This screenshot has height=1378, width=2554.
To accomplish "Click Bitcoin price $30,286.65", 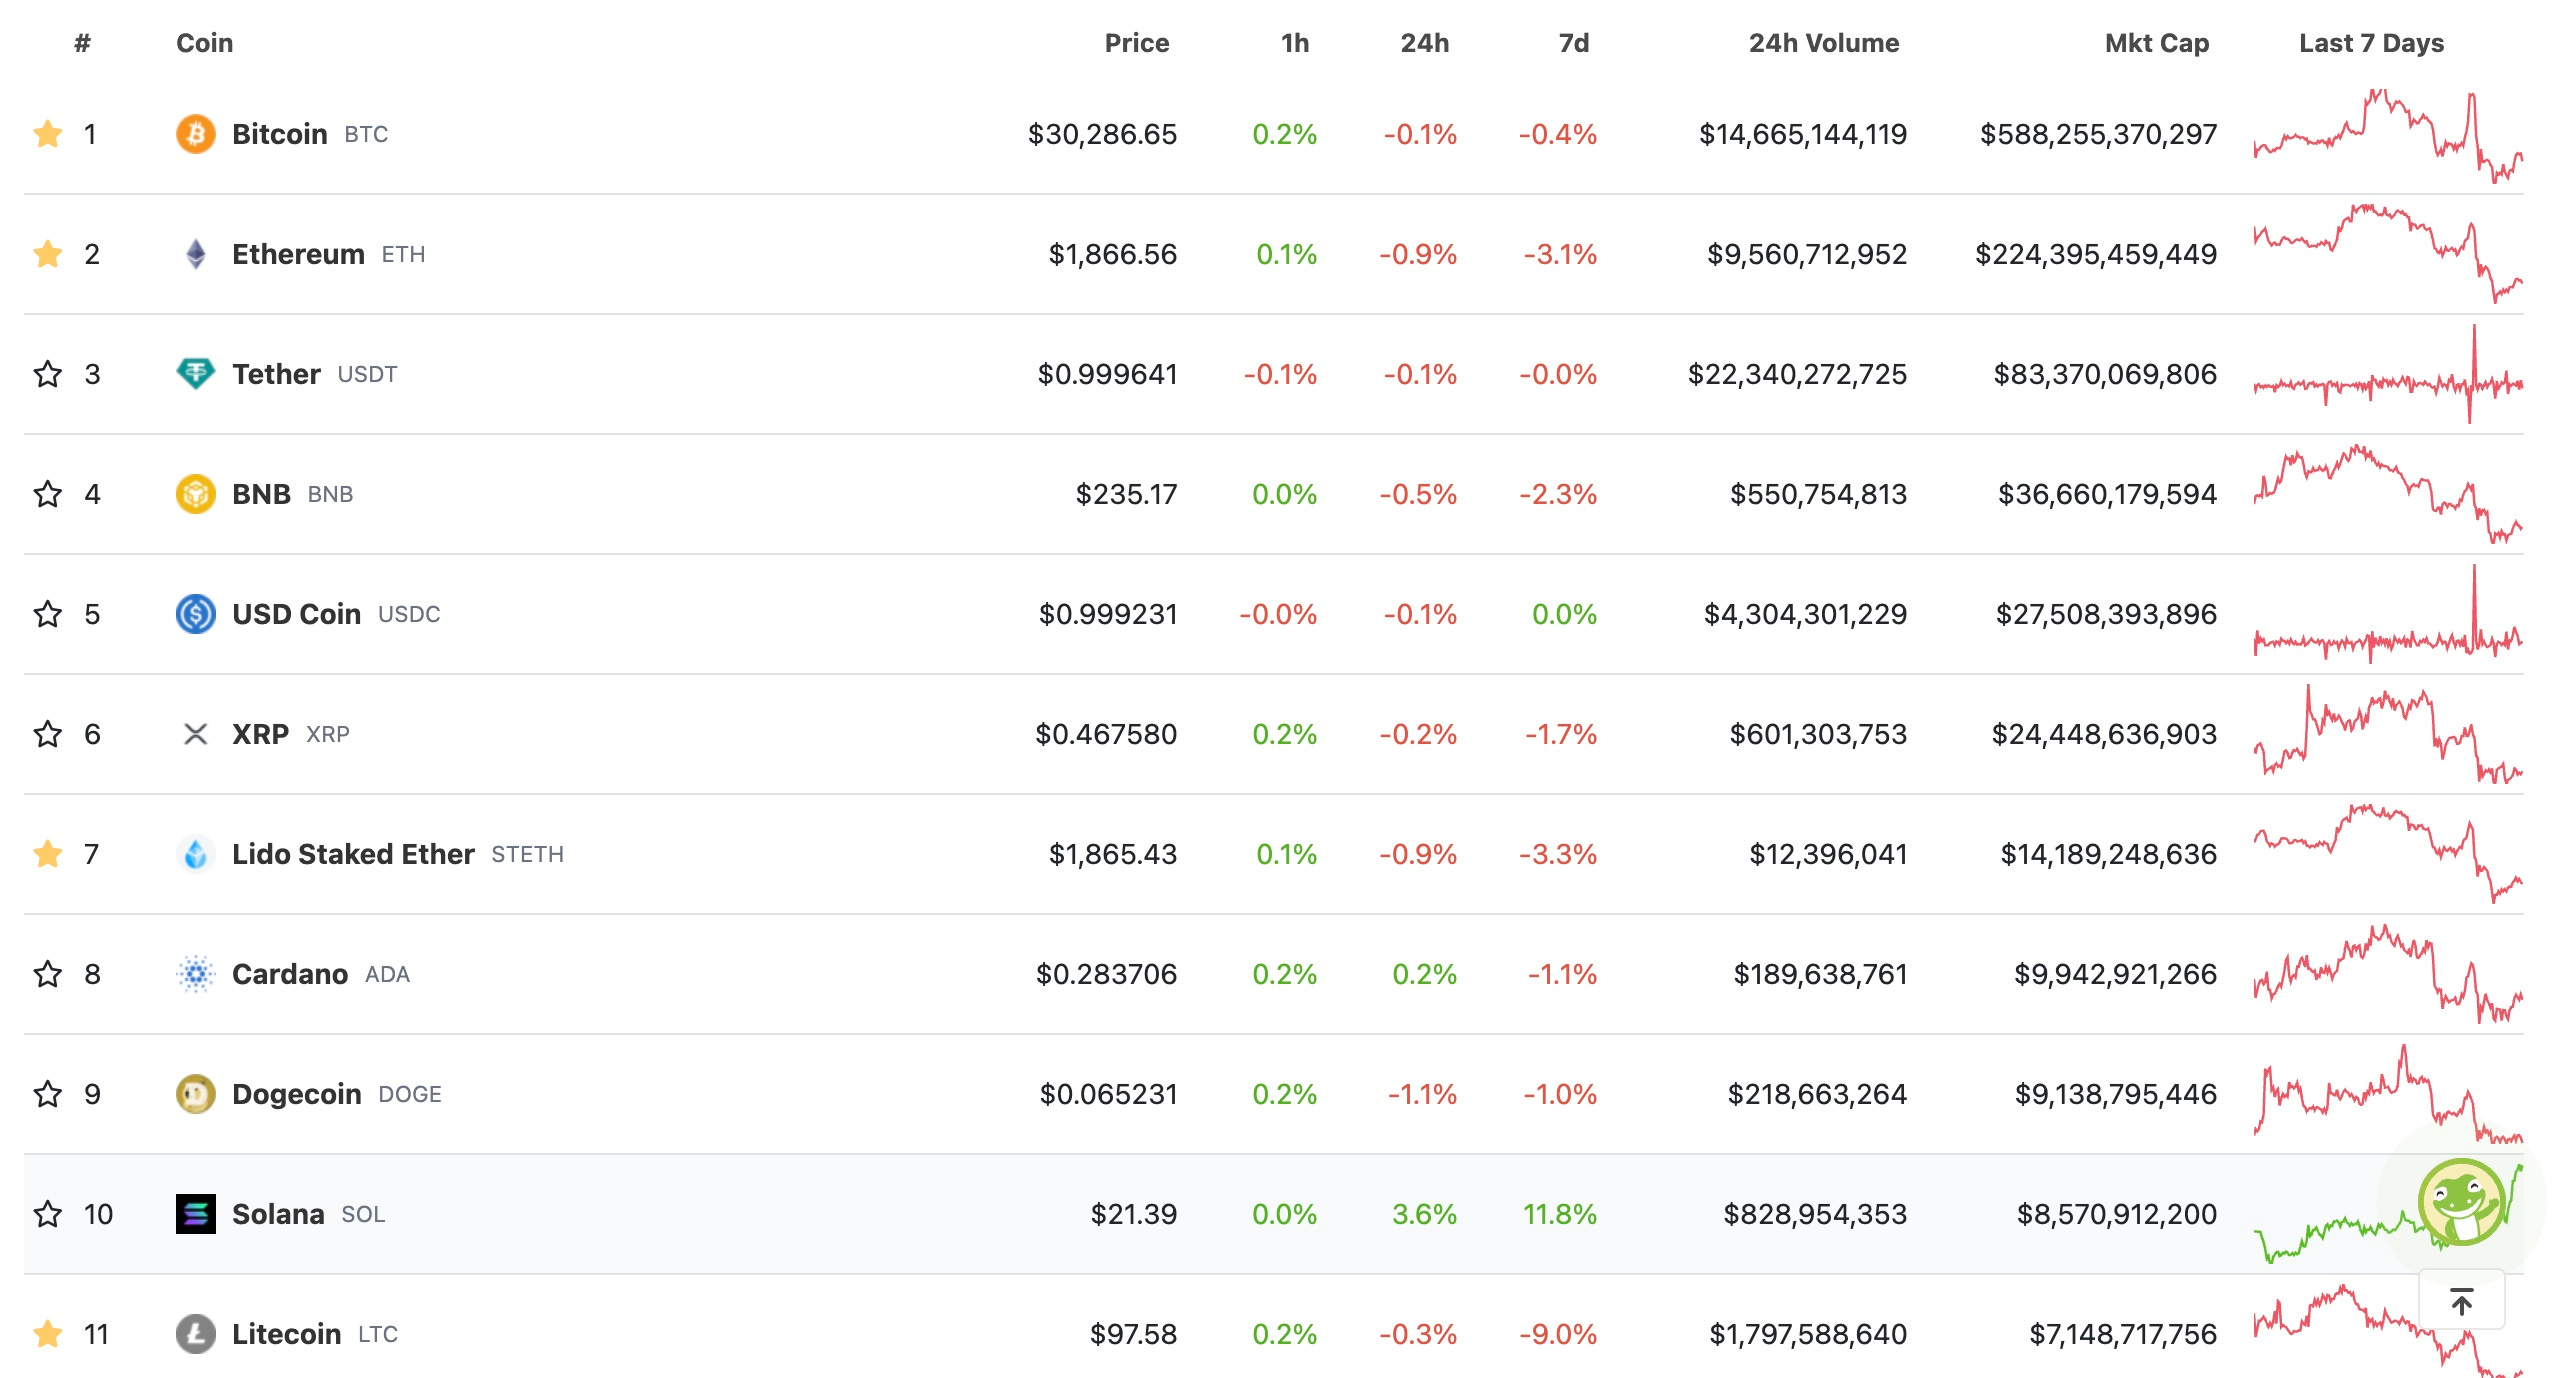I will click(1102, 134).
